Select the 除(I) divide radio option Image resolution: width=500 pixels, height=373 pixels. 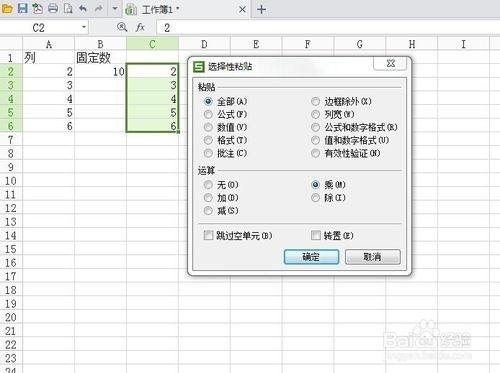[x=328, y=198]
